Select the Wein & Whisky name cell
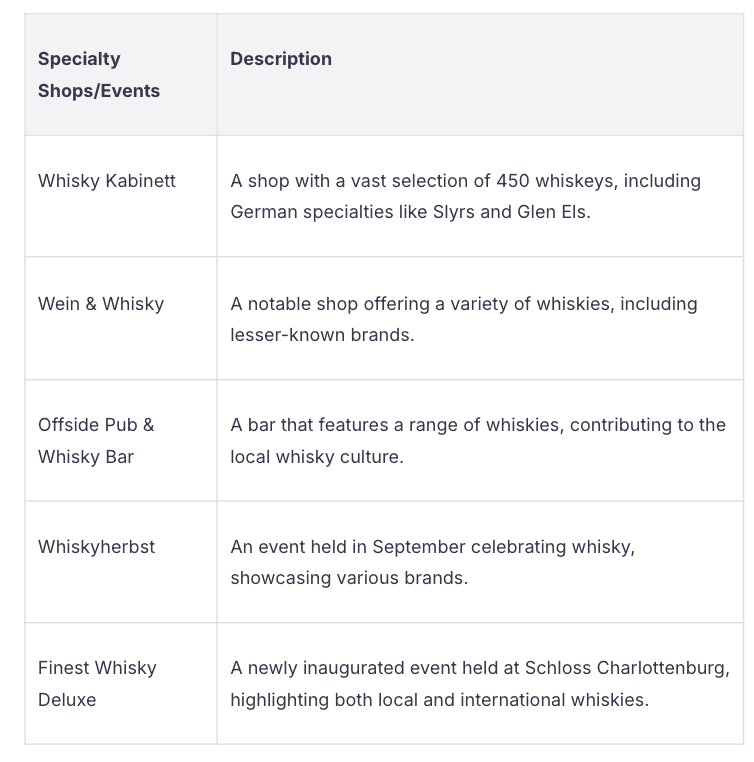The width and height of the screenshot is (754, 762). click(101, 304)
